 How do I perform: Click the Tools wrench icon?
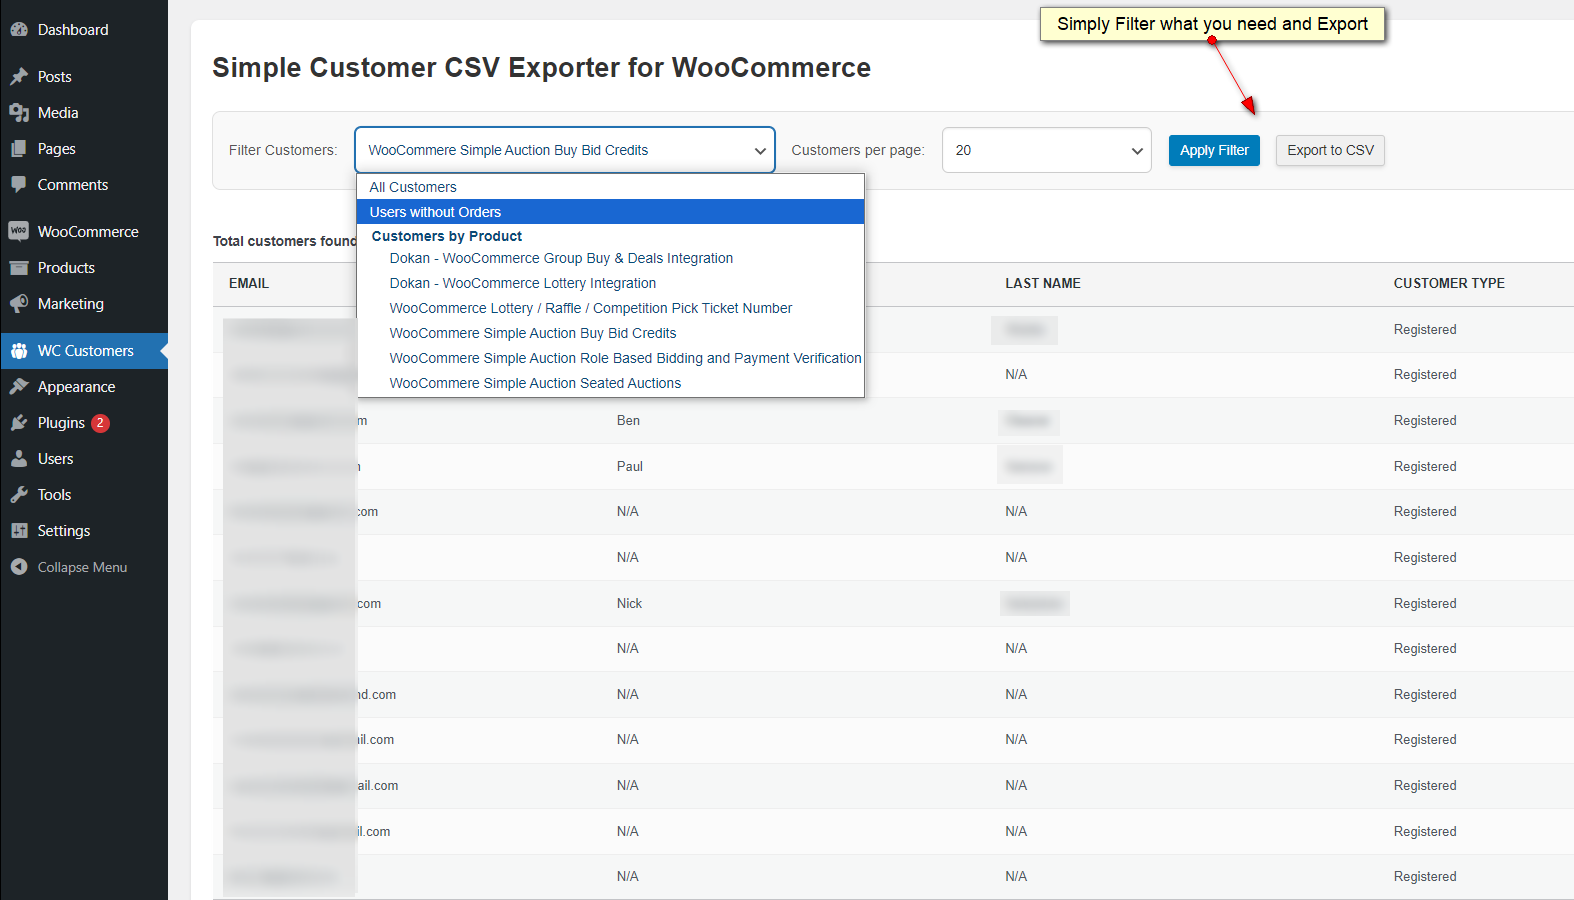tap(19, 495)
